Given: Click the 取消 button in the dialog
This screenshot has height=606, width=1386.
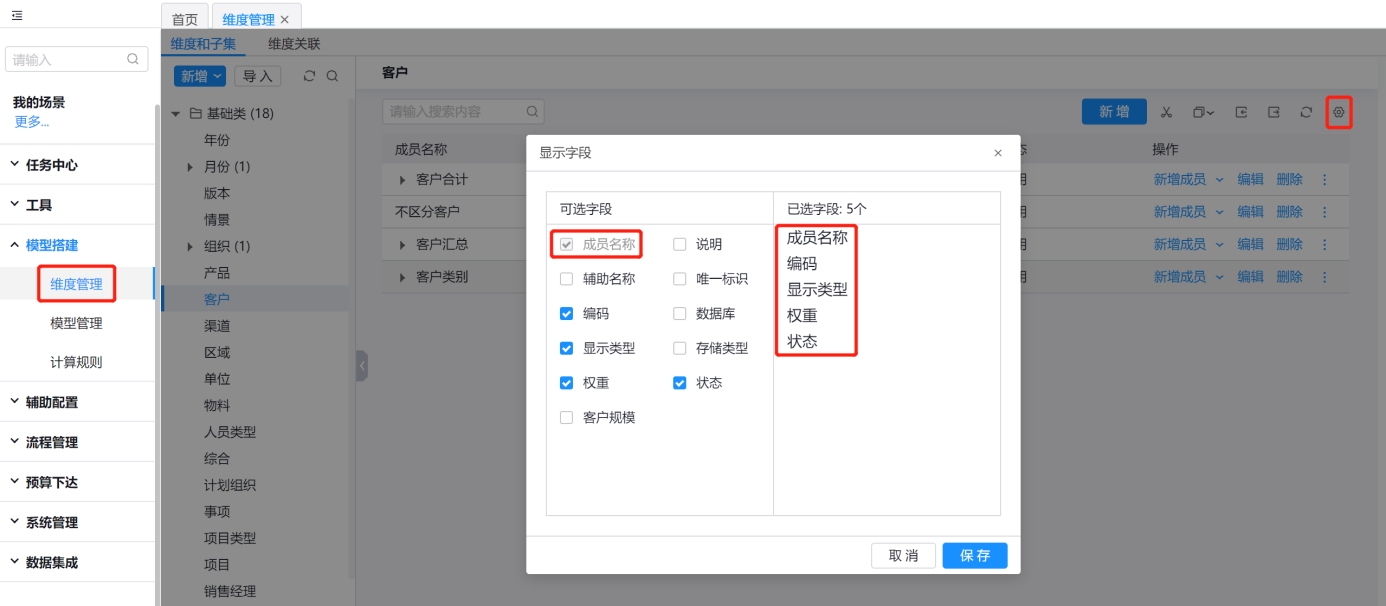Looking at the screenshot, I should pos(903,556).
